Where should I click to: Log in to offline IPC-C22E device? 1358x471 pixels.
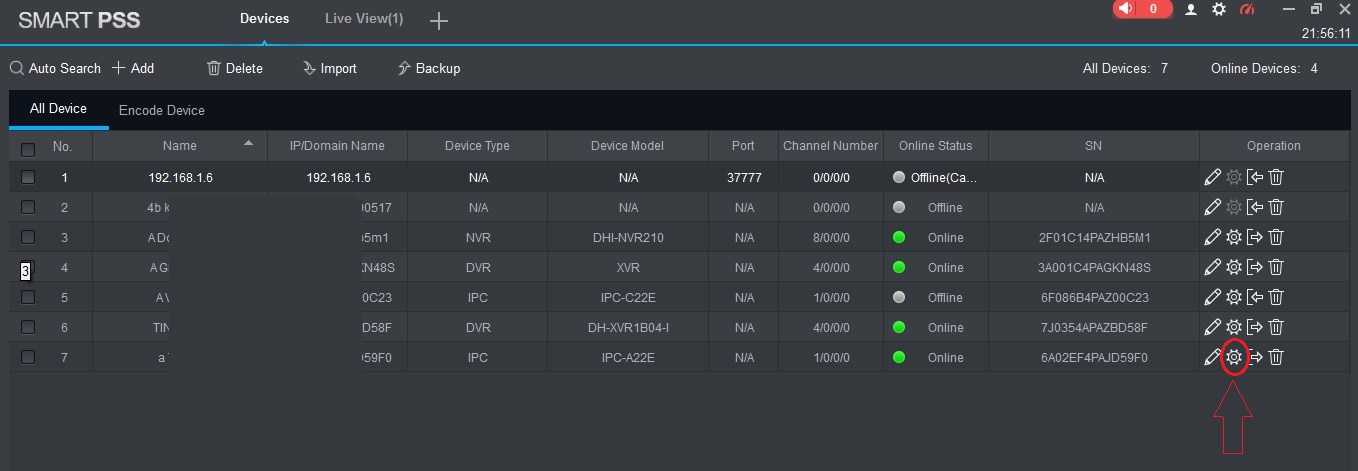point(1255,297)
